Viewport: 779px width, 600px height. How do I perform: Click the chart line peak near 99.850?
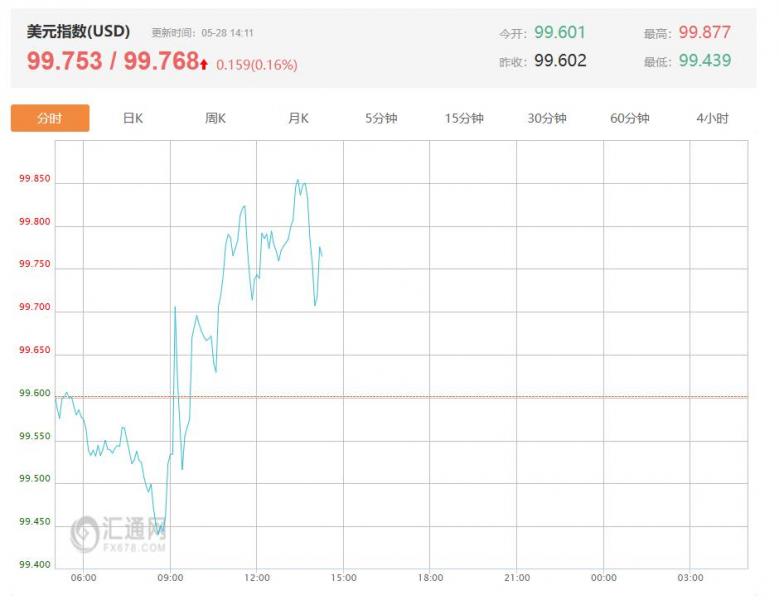point(298,180)
